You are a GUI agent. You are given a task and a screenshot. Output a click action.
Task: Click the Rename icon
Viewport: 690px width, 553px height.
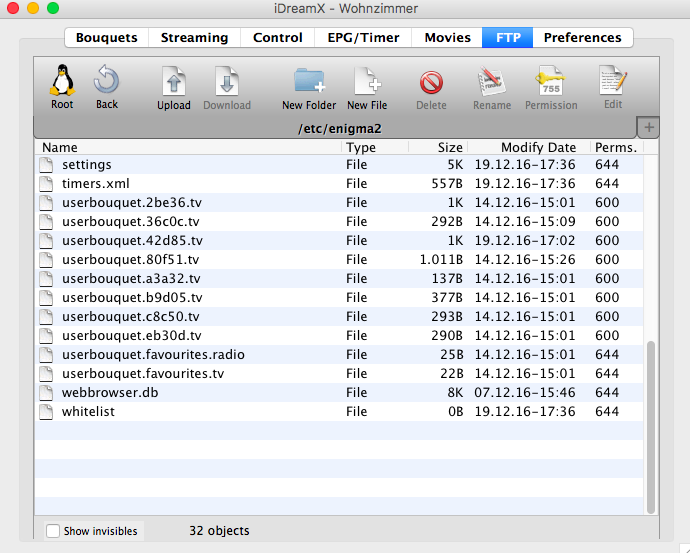coord(492,81)
